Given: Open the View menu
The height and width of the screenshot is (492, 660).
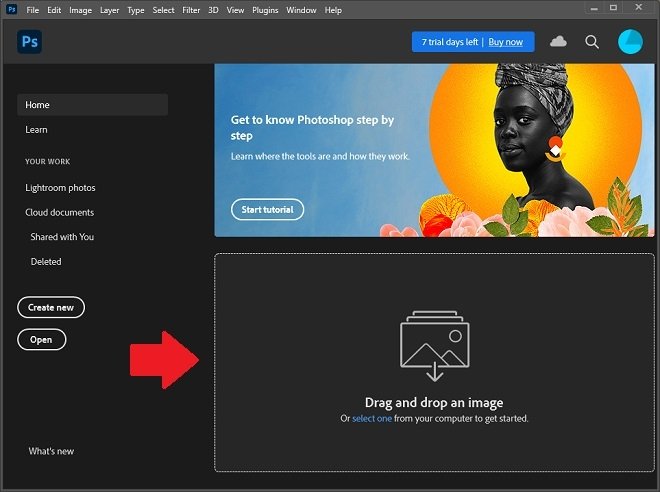Looking at the screenshot, I should point(235,10).
